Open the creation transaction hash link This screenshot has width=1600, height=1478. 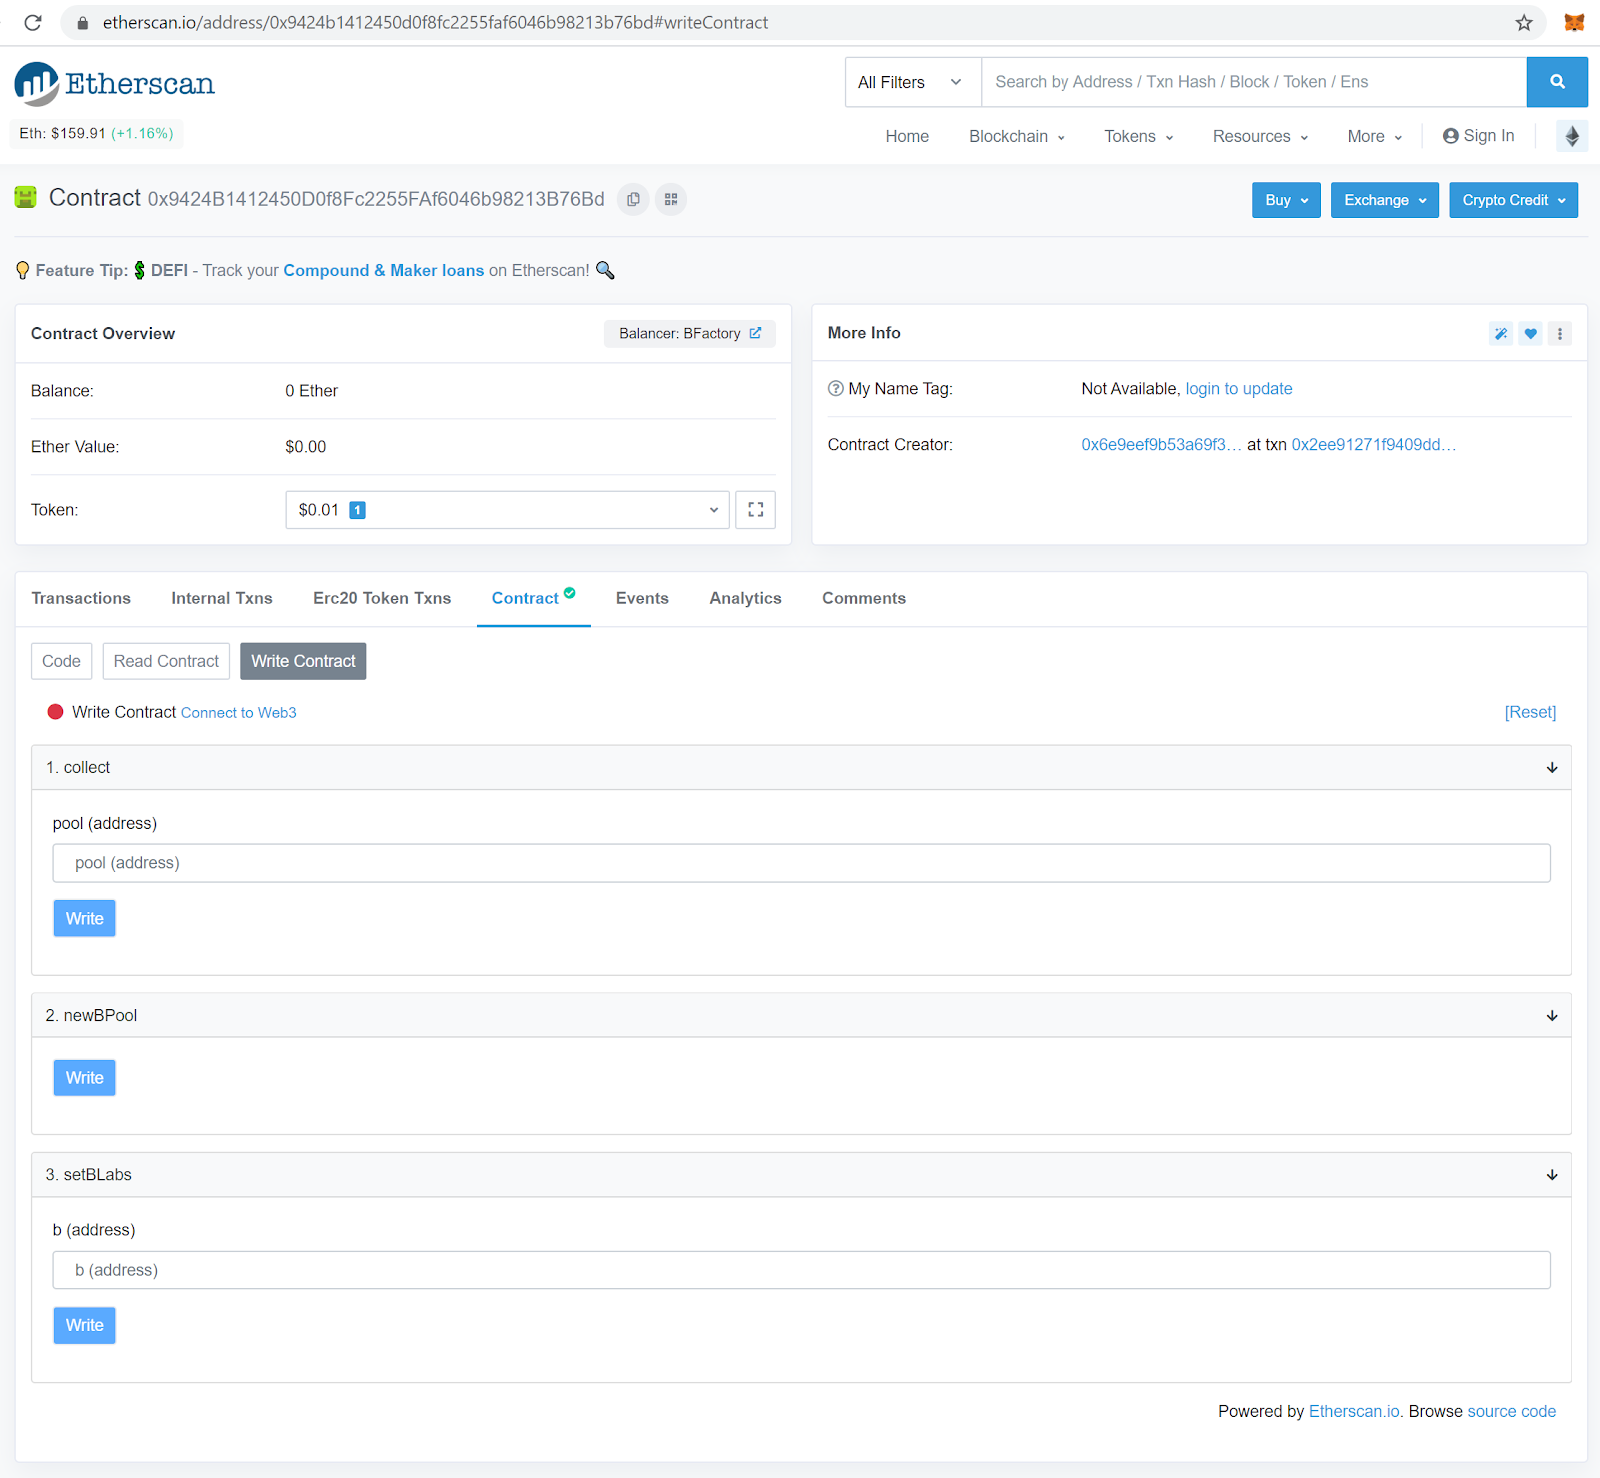coord(1374,445)
